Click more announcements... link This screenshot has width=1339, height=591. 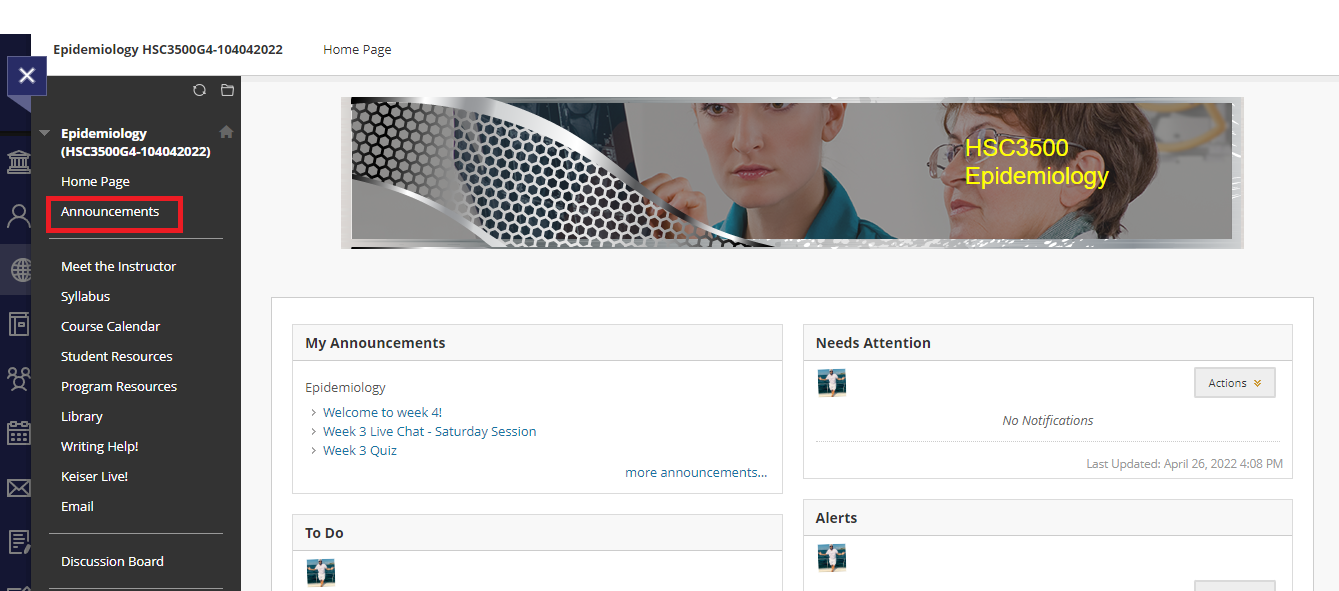pyautogui.click(x=696, y=472)
